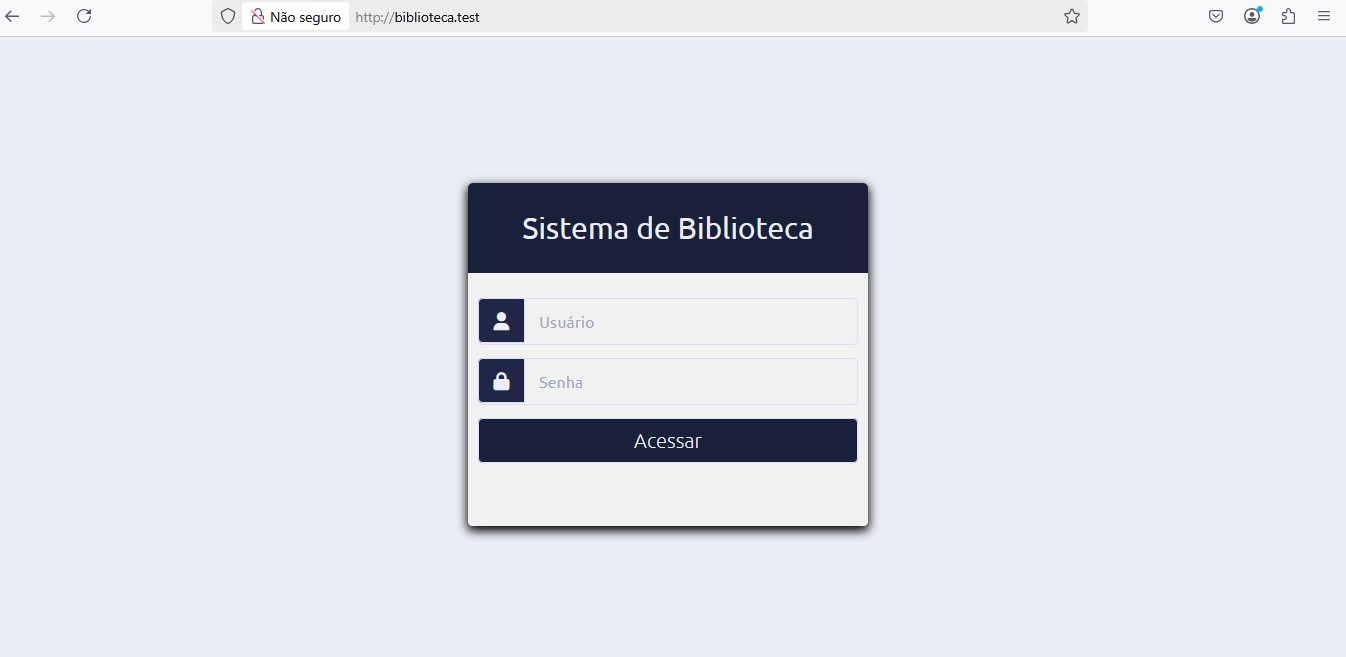This screenshot has width=1346, height=657.
Task: Click the user silhouette icon beside Usuário
Action: 502,321
